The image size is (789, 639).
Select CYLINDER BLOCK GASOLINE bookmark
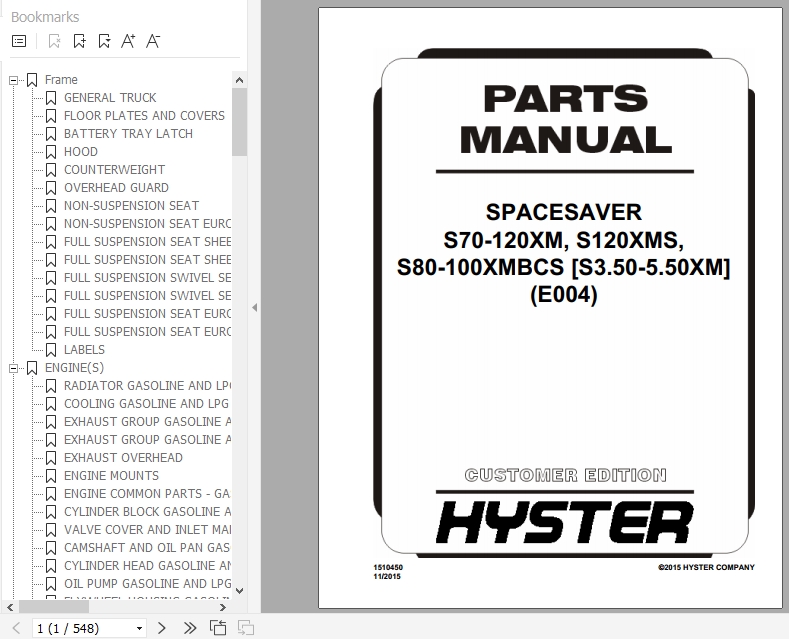tap(147, 512)
